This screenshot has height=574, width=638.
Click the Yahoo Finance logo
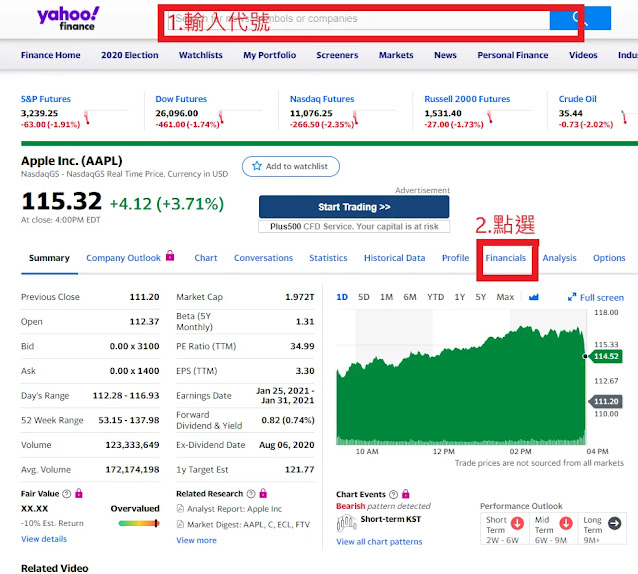pos(68,18)
